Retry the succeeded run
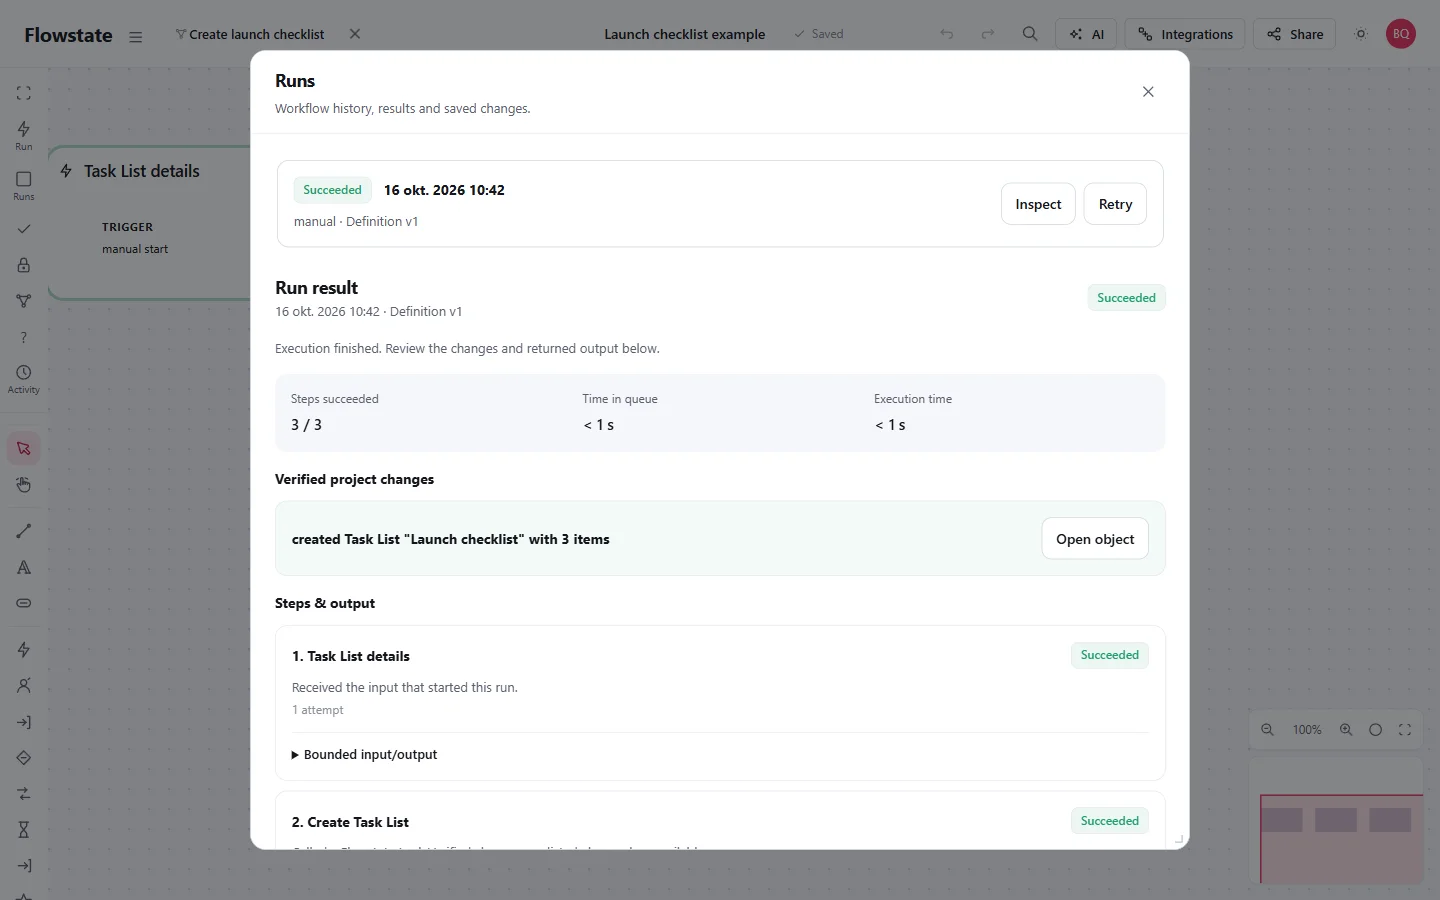Screen dimensions: 1440x900 click(1115, 204)
